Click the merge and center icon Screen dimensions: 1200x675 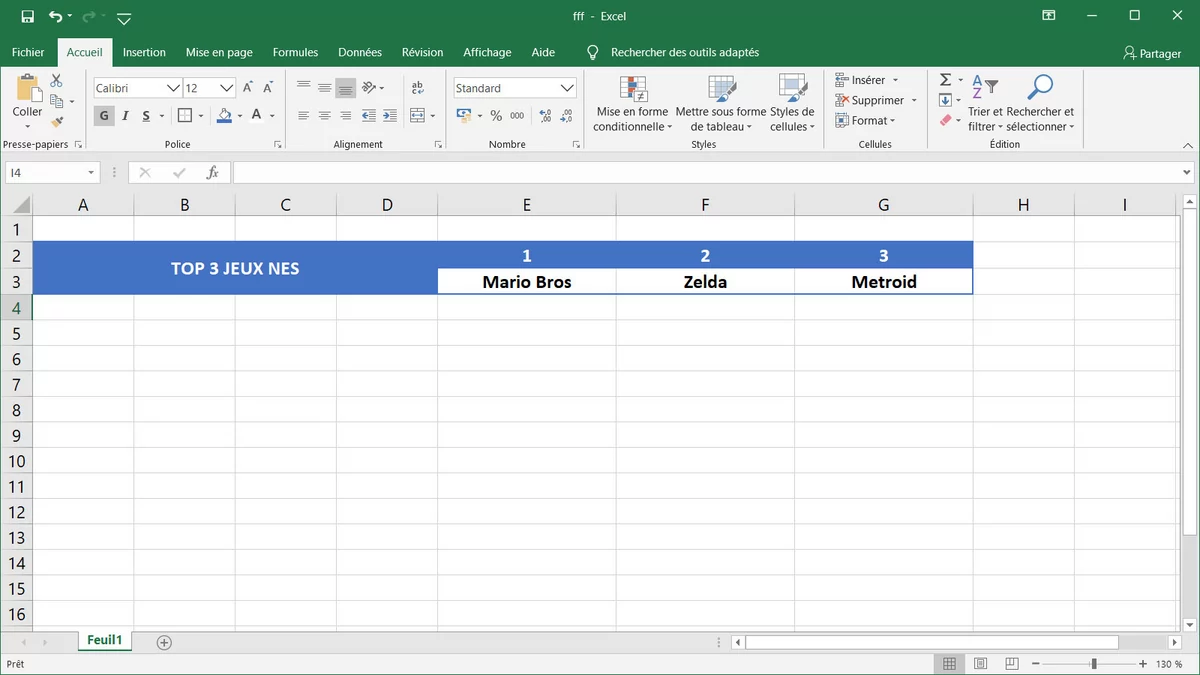tap(417, 116)
